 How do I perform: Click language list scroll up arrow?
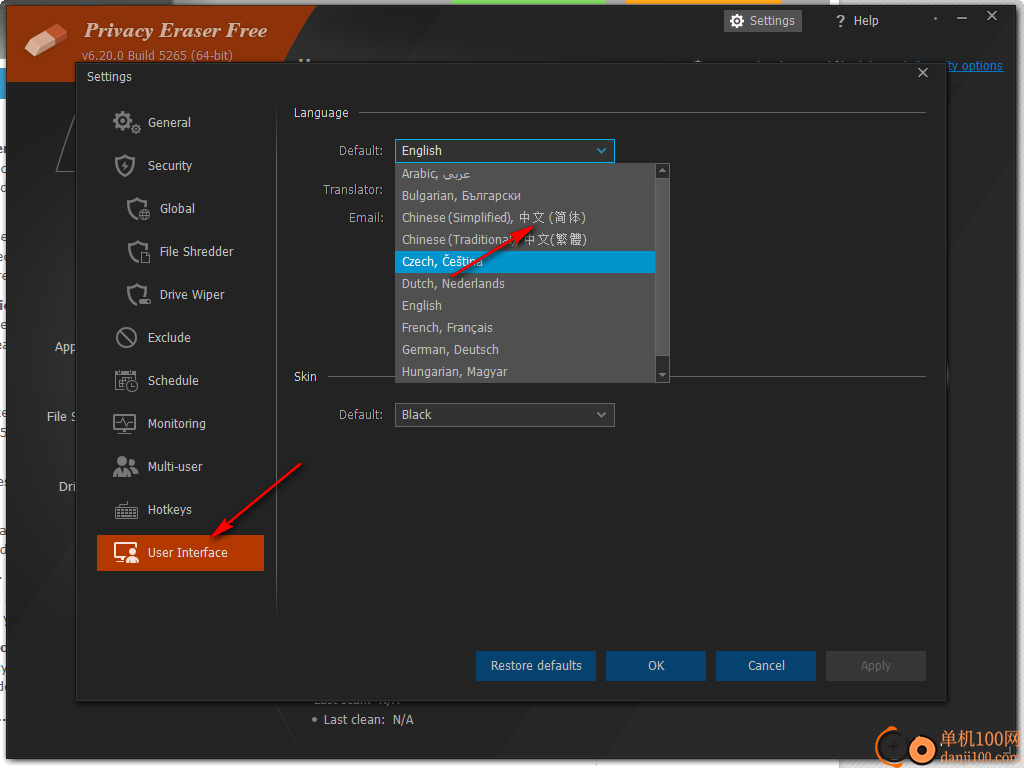(x=662, y=171)
